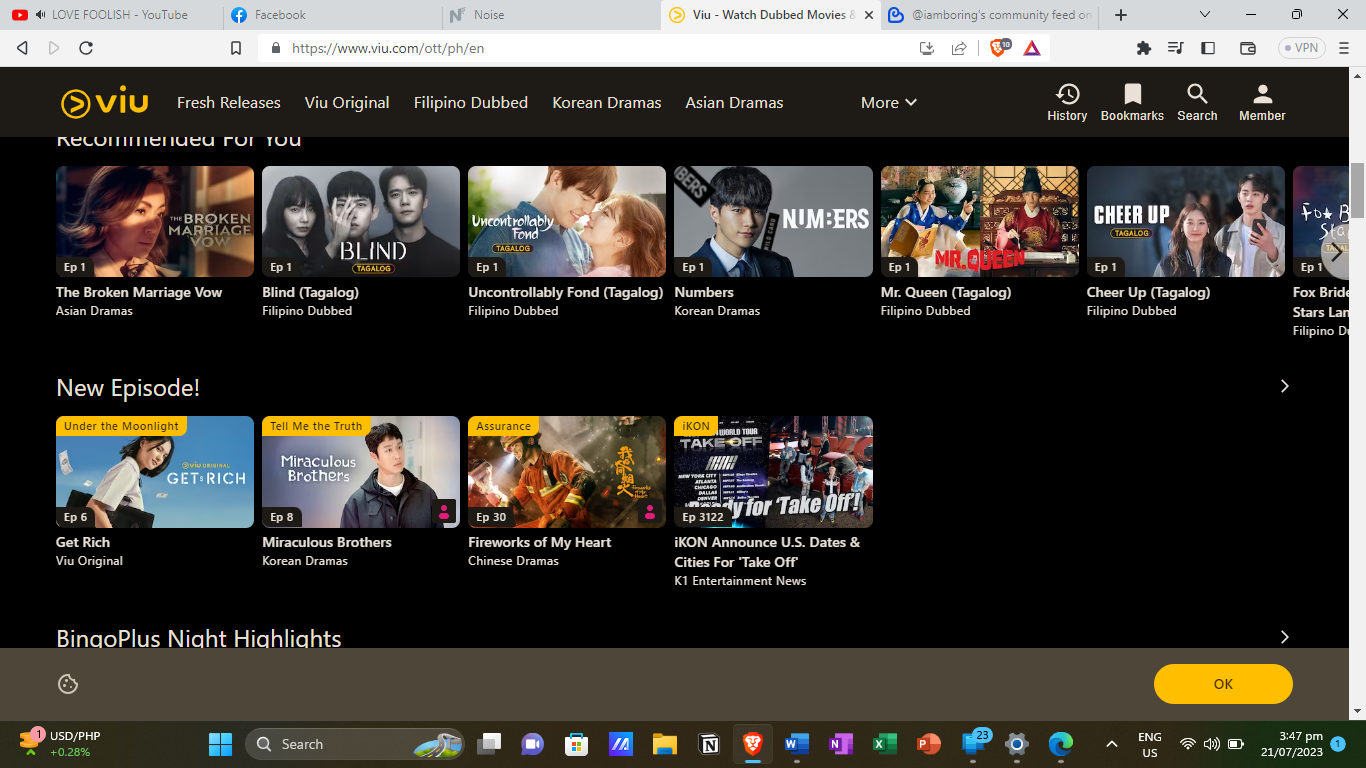Screen dimensions: 1366x768
Task: Open Notion from taskbar
Action: point(709,744)
